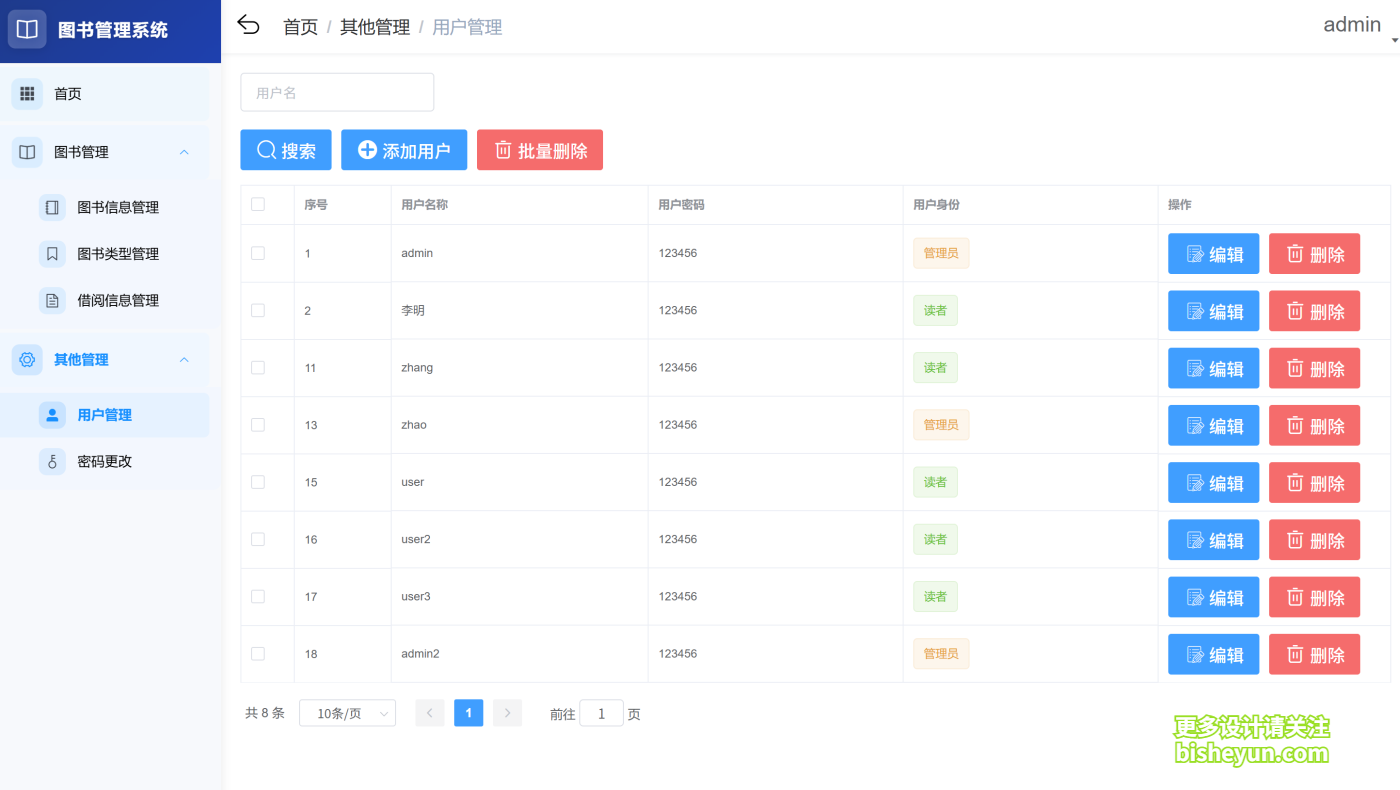Open 图书信息管理 via its book icon

pos(52,207)
